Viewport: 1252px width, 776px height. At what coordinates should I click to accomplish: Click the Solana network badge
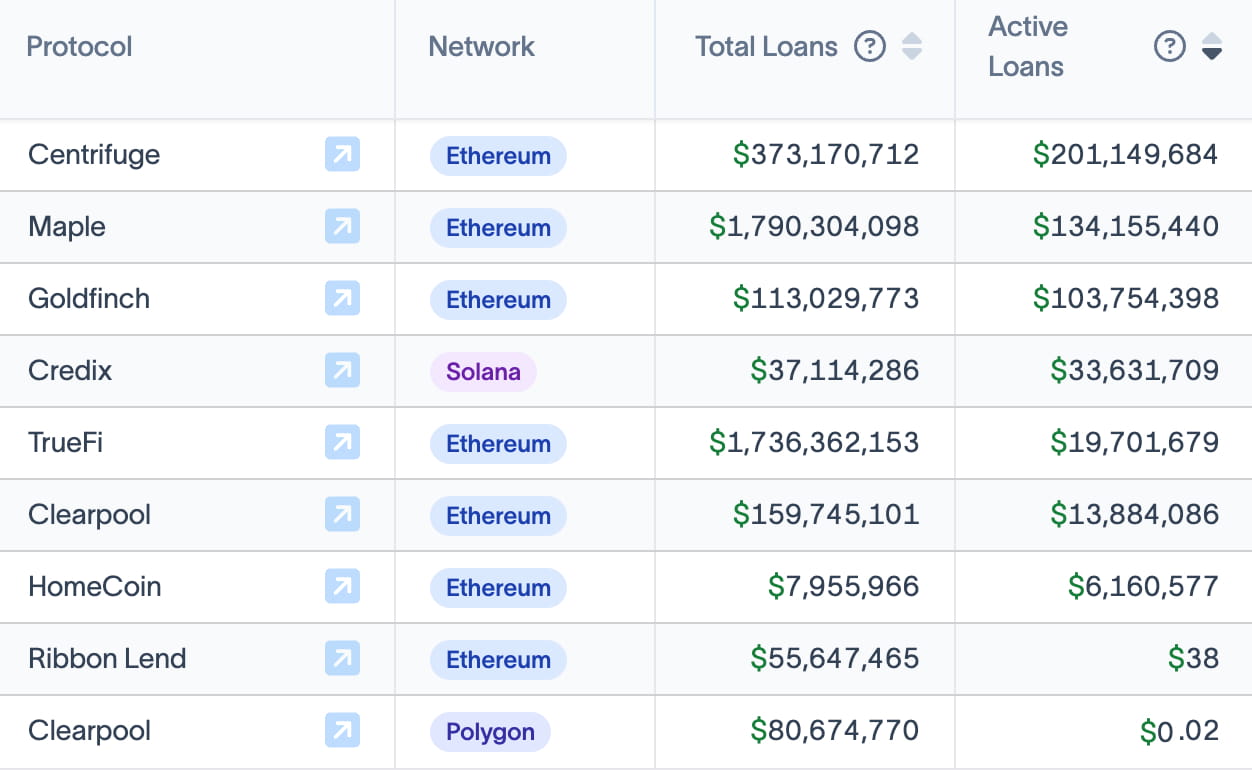pyautogui.click(x=483, y=372)
